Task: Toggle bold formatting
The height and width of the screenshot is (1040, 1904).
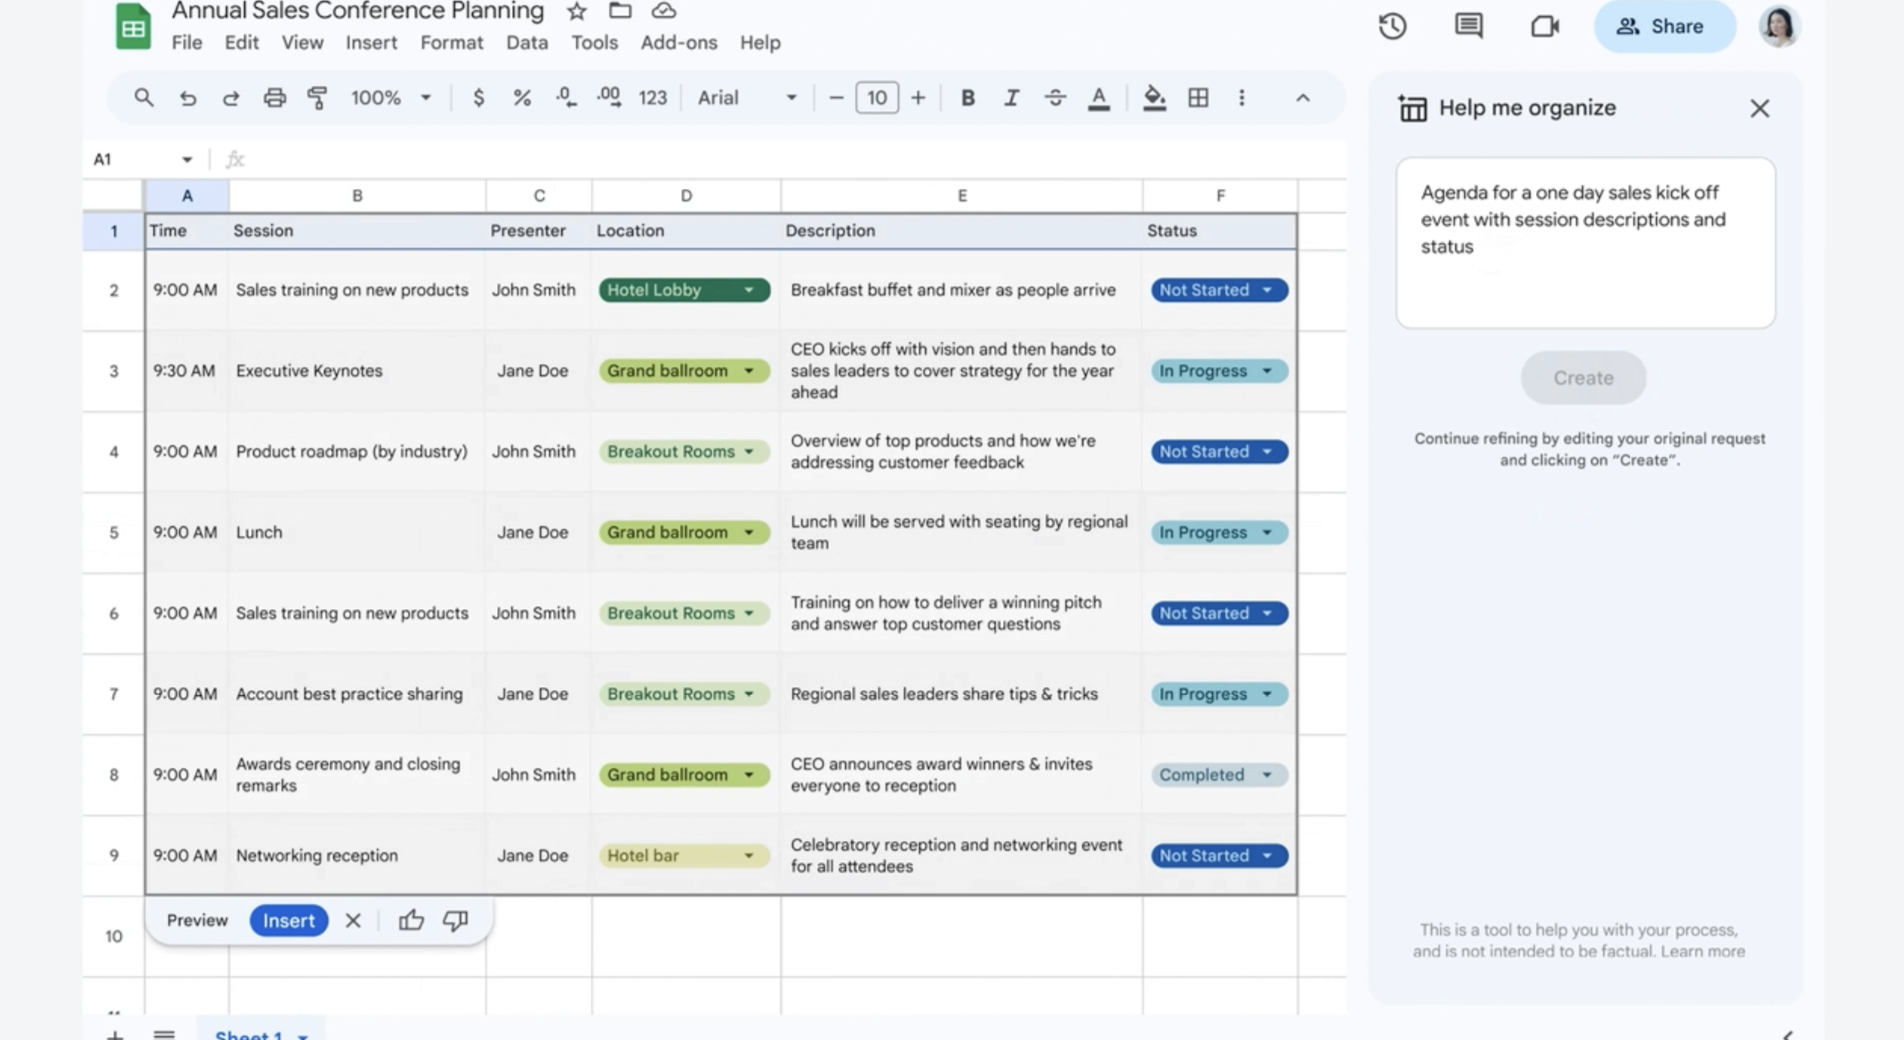Action: coord(967,97)
